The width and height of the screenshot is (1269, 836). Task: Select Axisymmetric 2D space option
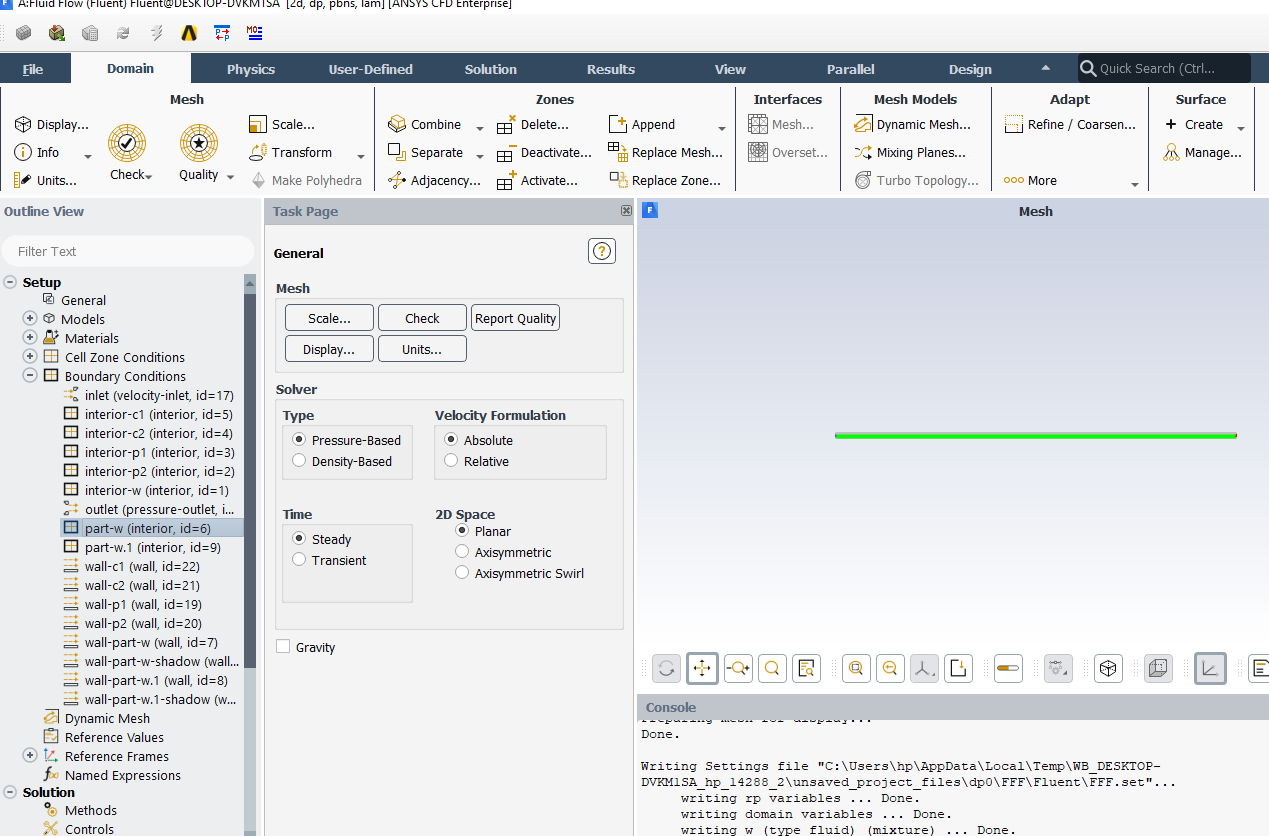[x=462, y=552]
